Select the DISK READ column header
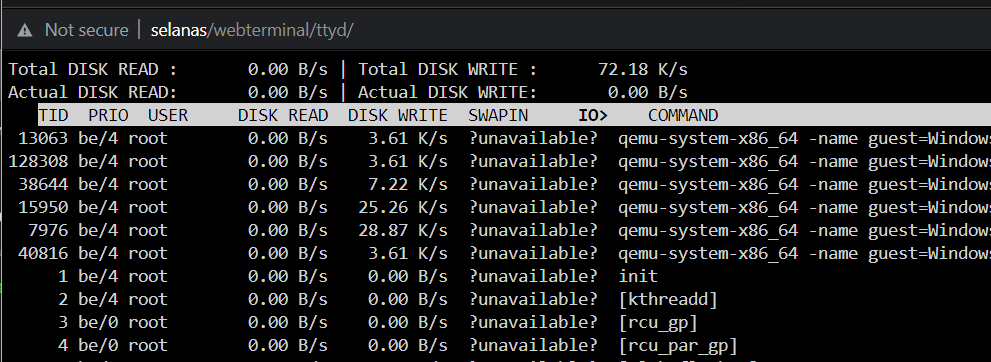Viewport: 991px width, 362px height. click(x=283, y=115)
